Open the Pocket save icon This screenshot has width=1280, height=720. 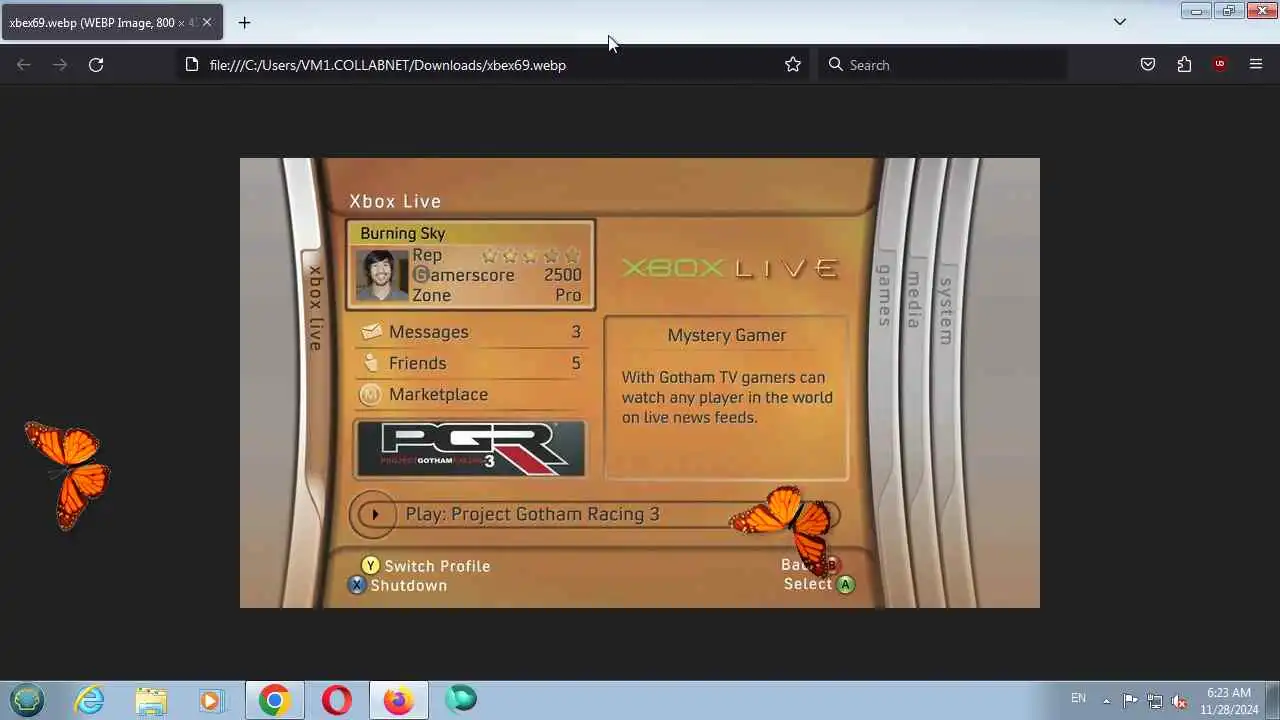click(x=1148, y=65)
